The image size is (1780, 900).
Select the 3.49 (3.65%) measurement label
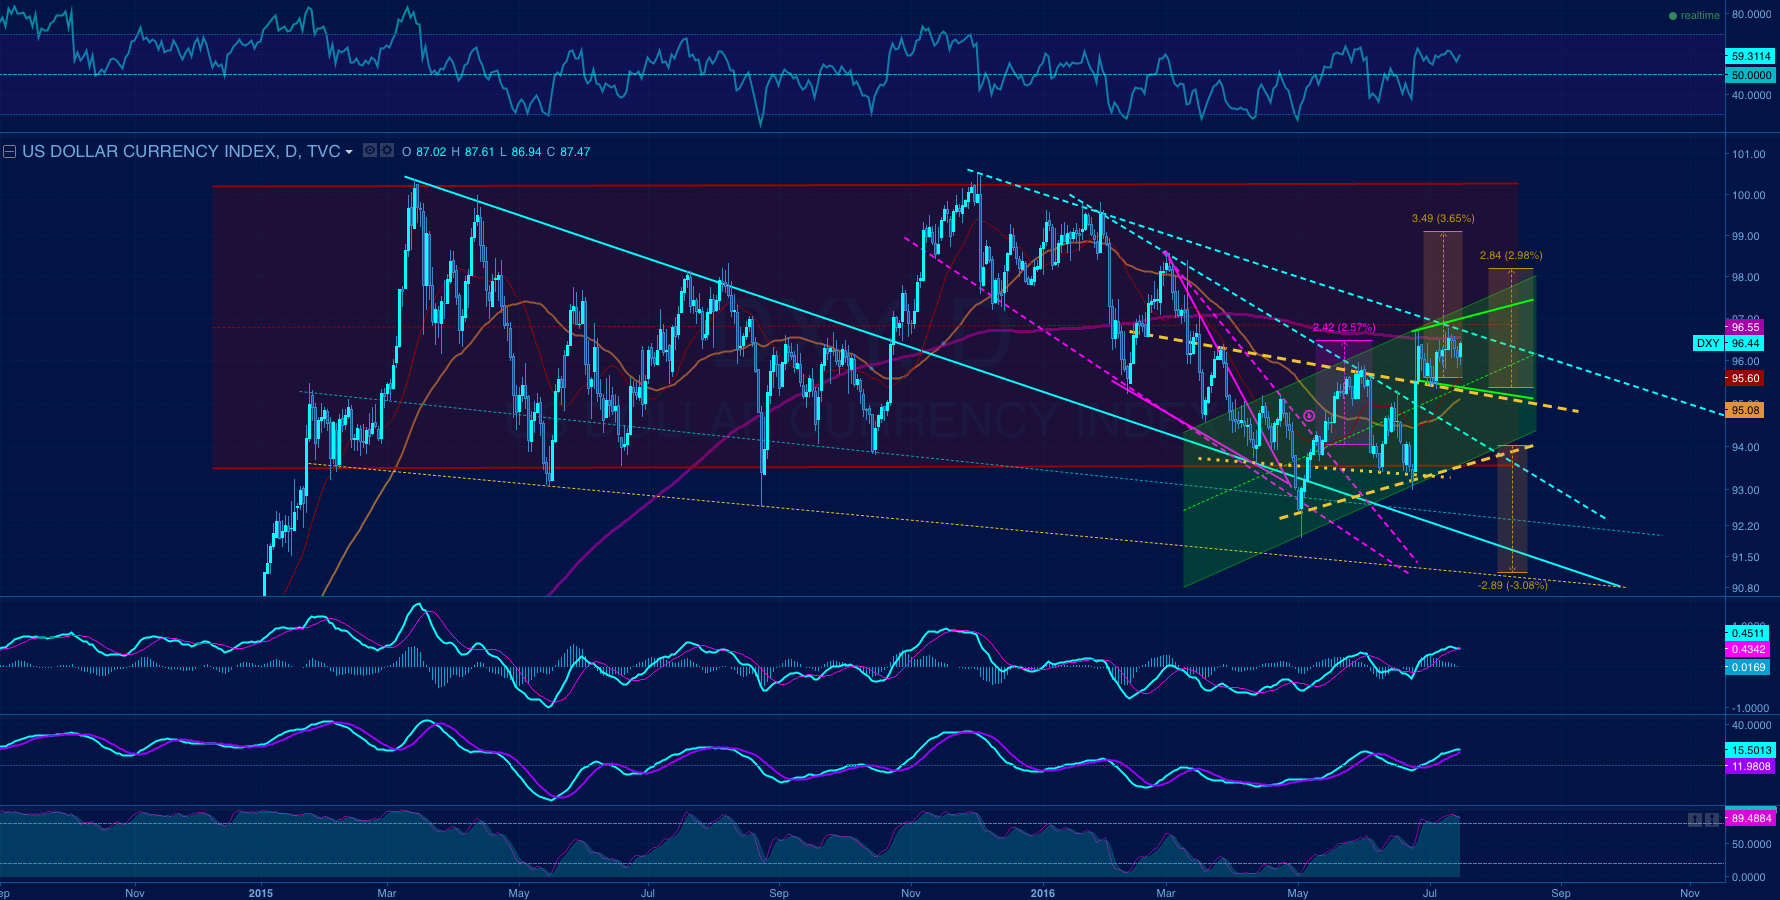1443,218
